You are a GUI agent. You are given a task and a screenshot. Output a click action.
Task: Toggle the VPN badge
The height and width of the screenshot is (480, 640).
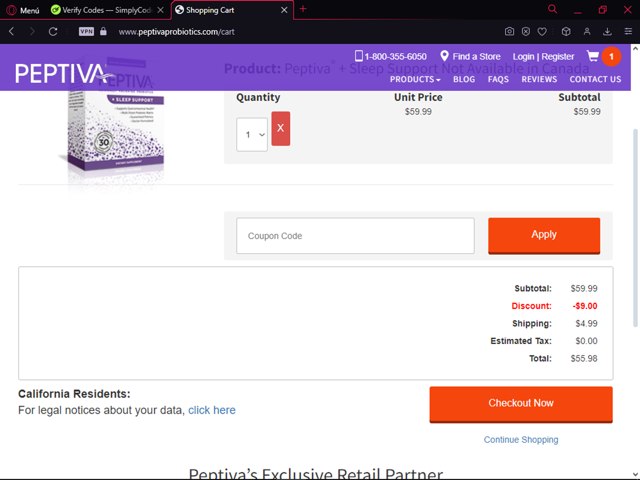(86, 31)
